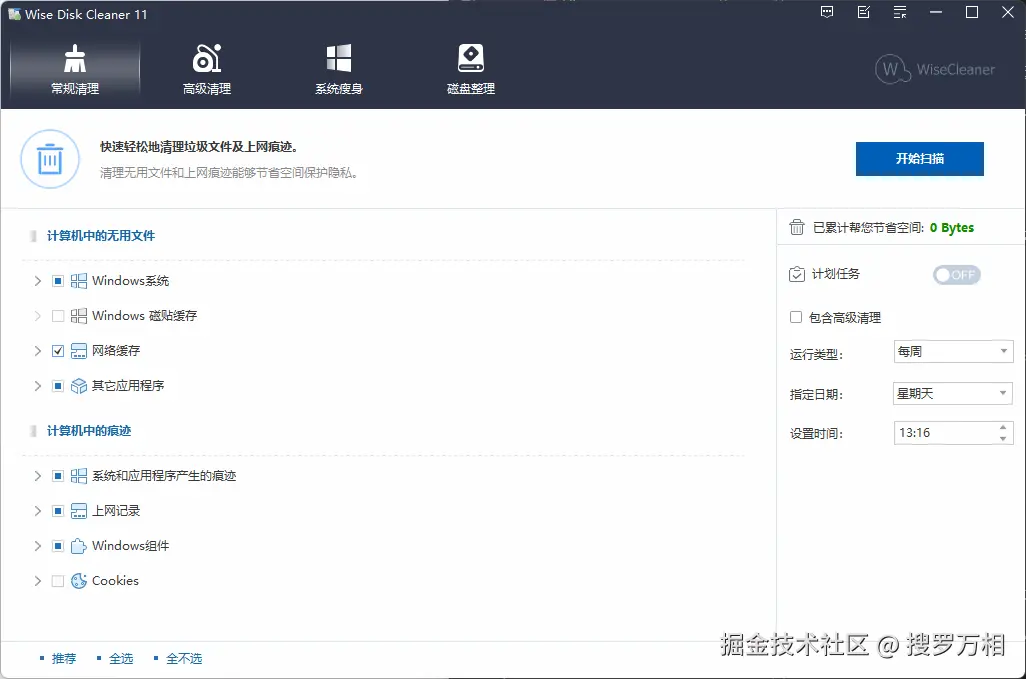Screen dimensions: 1026x679
Task: Click the Windows组件 puzzle icon
Action: click(x=79, y=546)
